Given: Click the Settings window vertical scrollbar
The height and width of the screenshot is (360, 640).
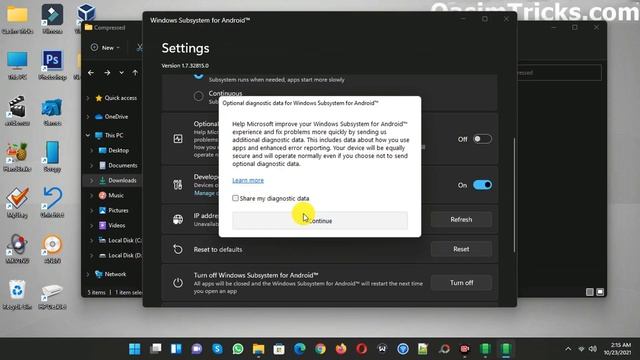Looking at the screenshot, I should tap(514, 195).
